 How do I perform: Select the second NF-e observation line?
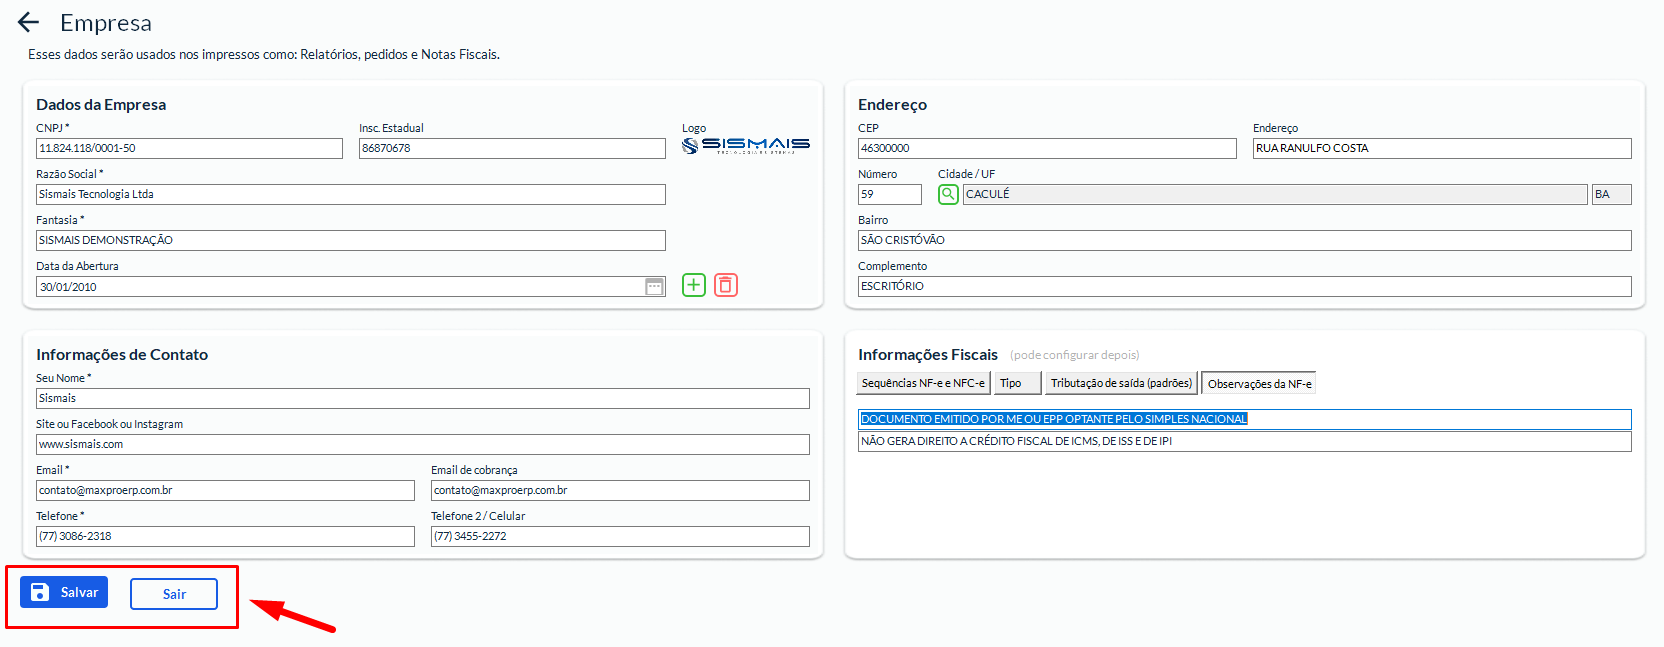click(x=1244, y=441)
